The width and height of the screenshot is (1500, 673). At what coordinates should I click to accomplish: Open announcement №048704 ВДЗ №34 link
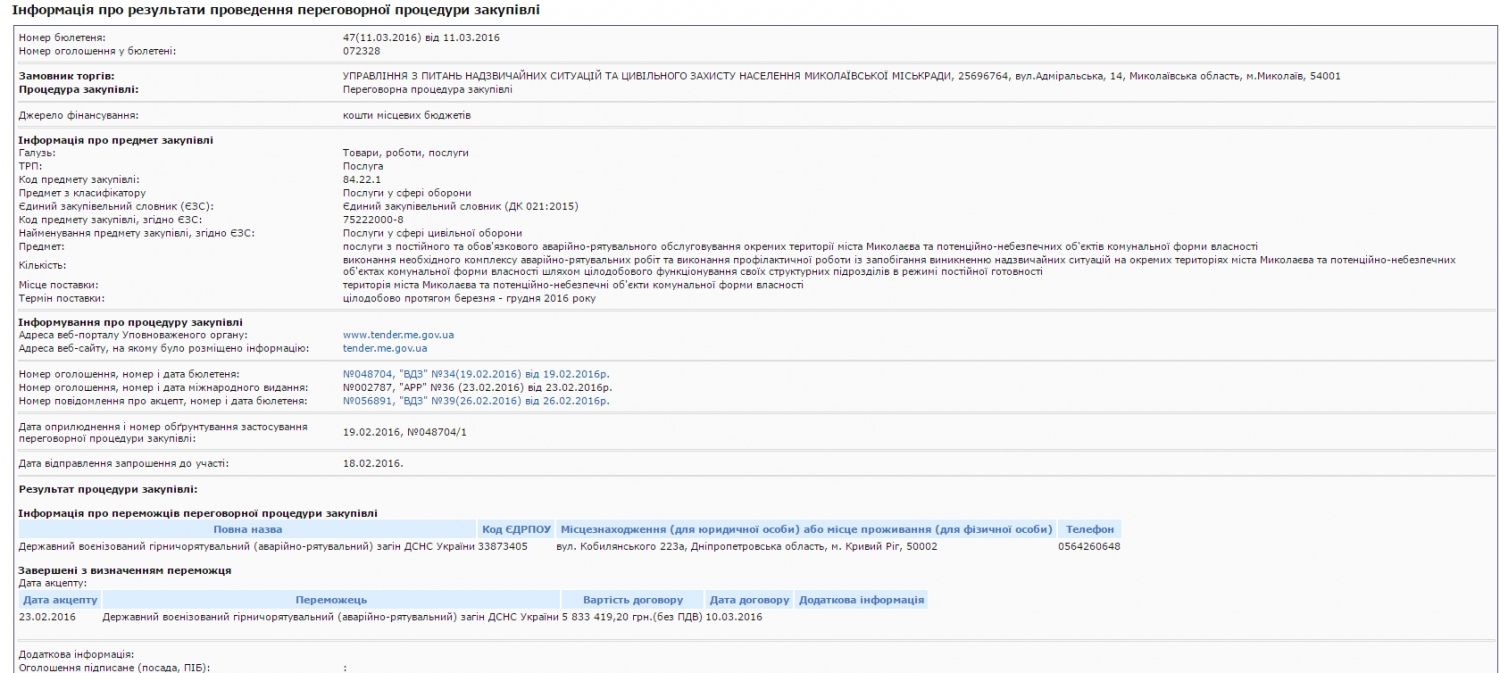coord(476,374)
